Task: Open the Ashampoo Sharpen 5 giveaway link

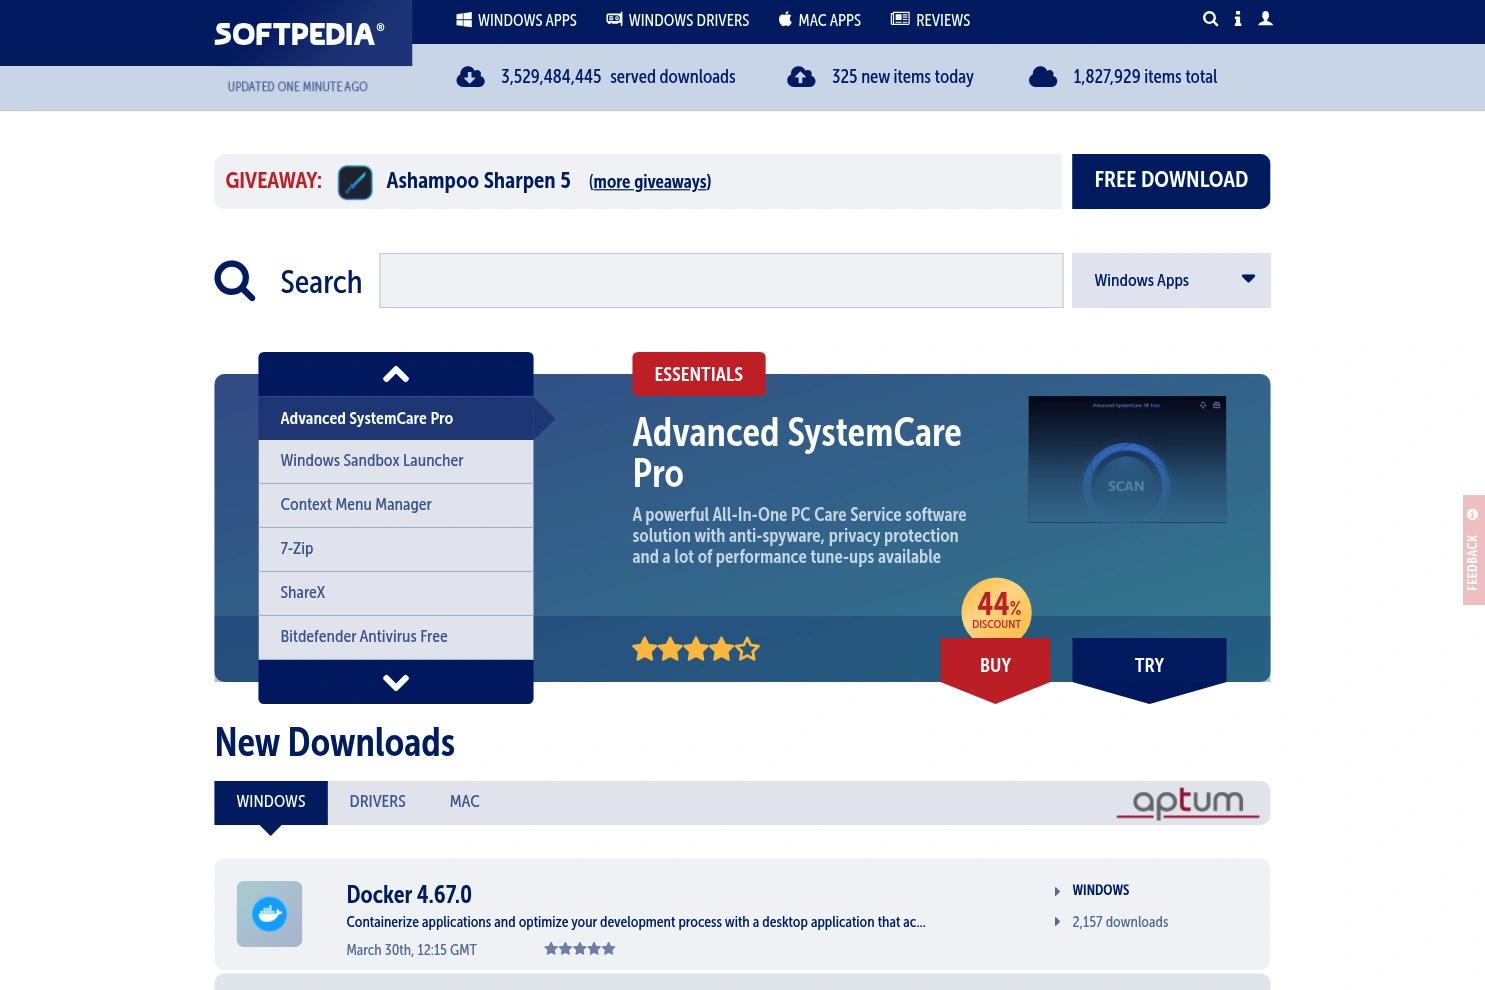Action: [x=478, y=181]
